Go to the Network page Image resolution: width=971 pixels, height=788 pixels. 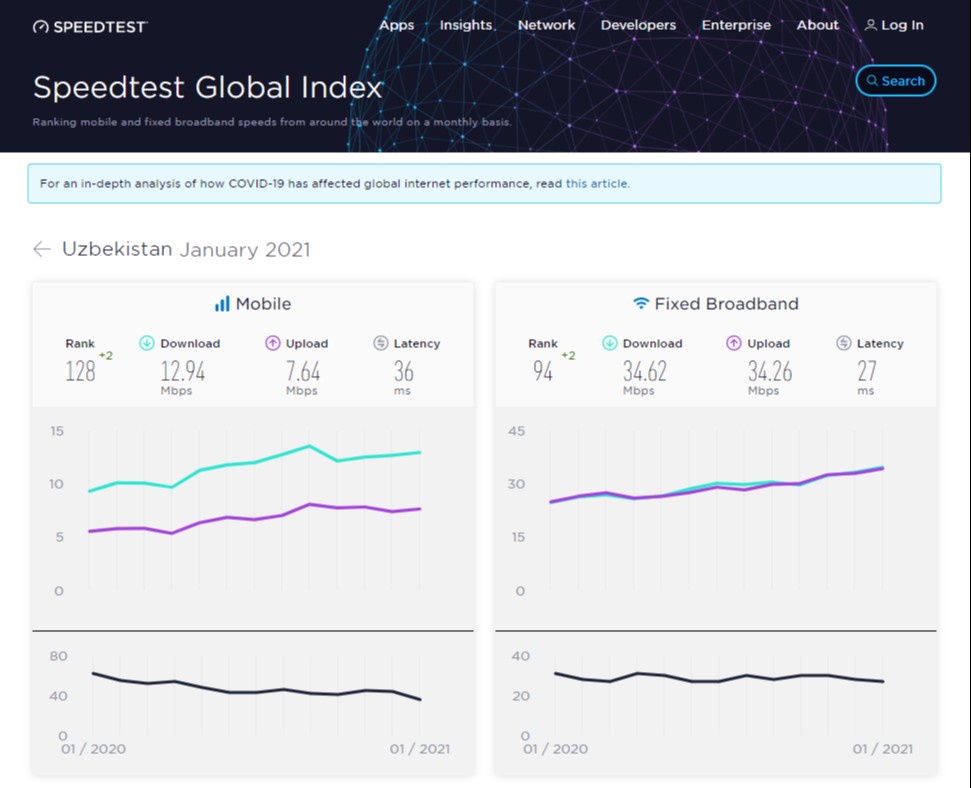pyautogui.click(x=546, y=25)
